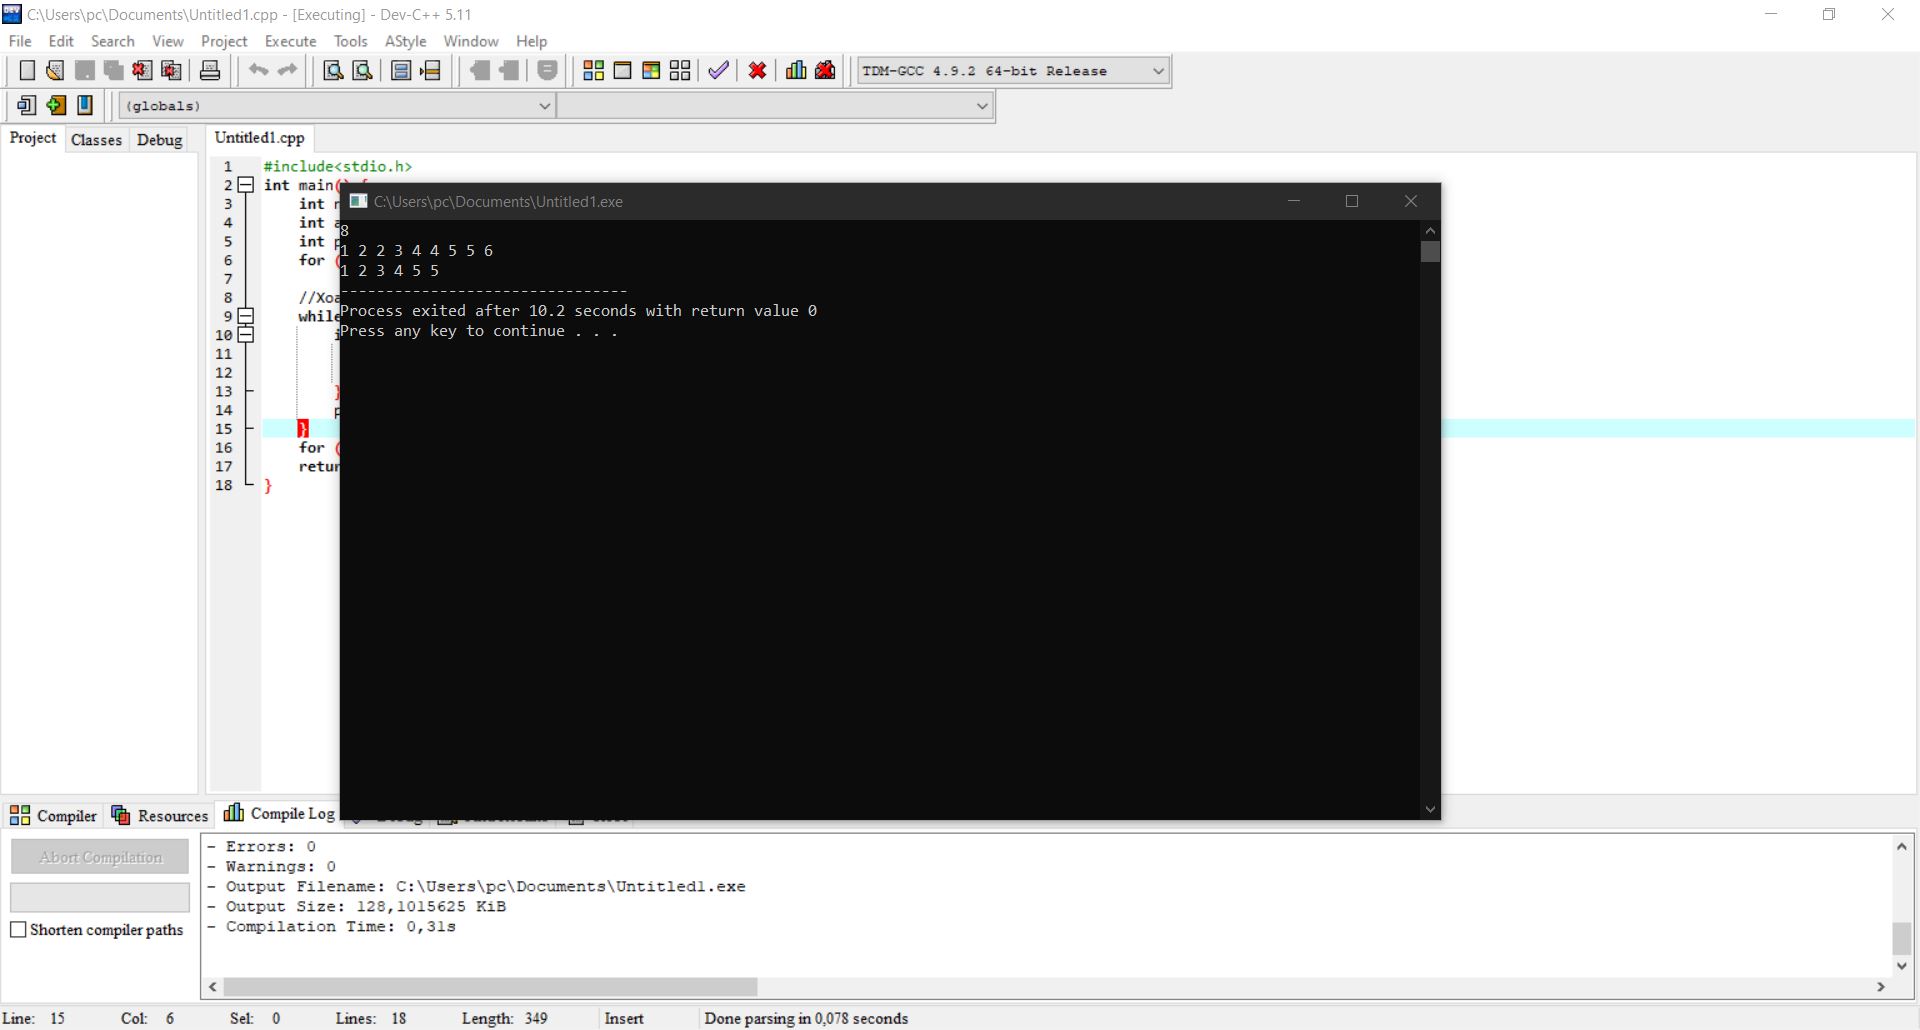Stop execution with the red X icon
The width and height of the screenshot is (1920, 1030).
click(x=757, y=70)
